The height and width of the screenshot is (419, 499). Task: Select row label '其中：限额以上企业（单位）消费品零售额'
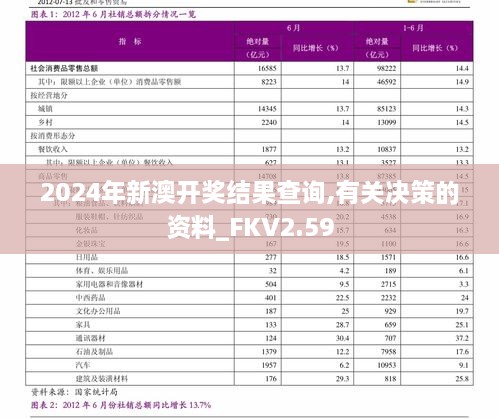click(x=109, y=82)
